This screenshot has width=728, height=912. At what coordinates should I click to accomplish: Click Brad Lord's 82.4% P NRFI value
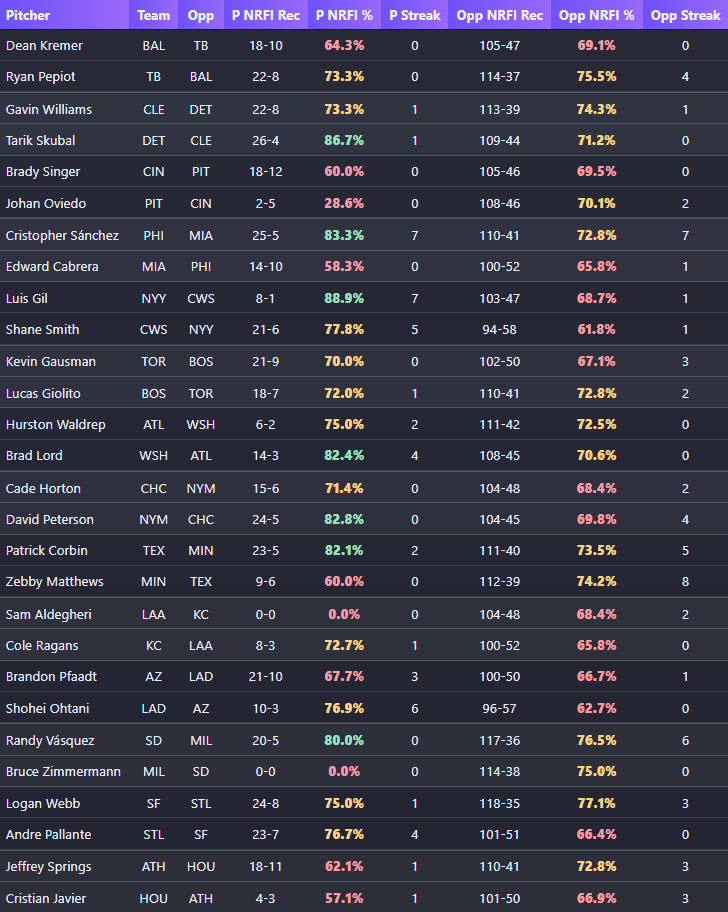point(344,455)
